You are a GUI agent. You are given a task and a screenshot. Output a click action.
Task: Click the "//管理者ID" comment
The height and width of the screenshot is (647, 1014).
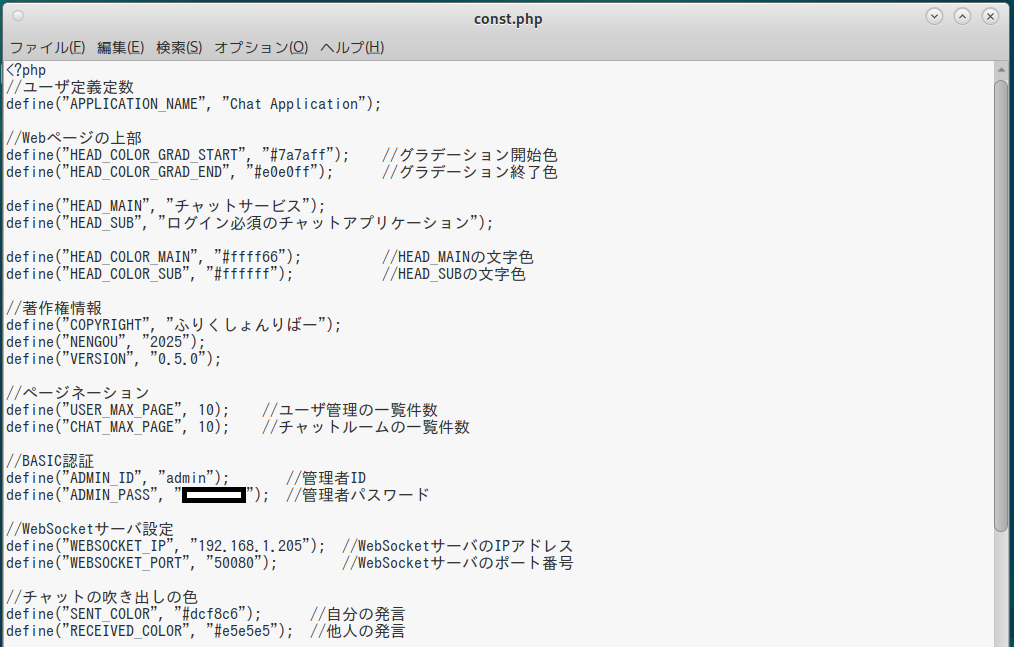(326, 478)
